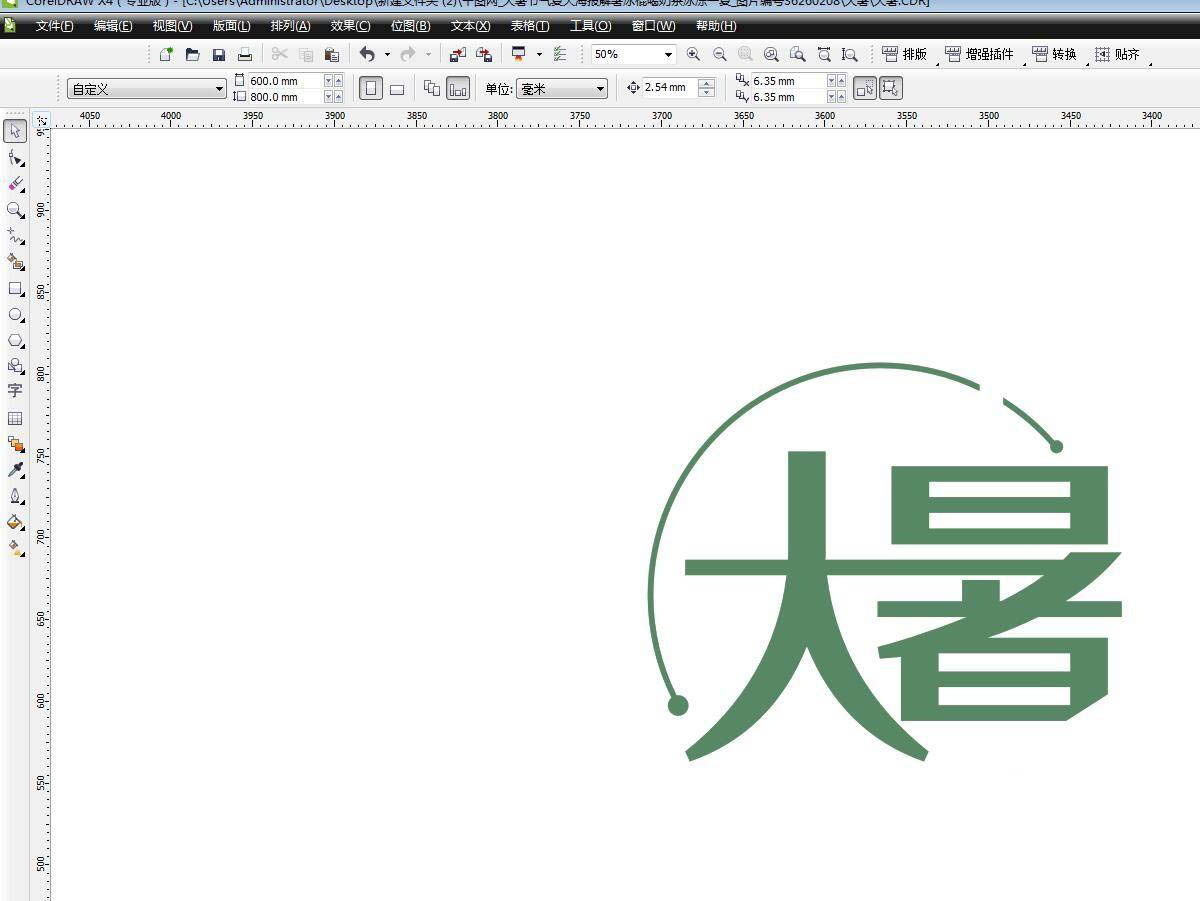Open a file using the Open folder icon
The image size is (1200, 901).
tap(192, 54)
